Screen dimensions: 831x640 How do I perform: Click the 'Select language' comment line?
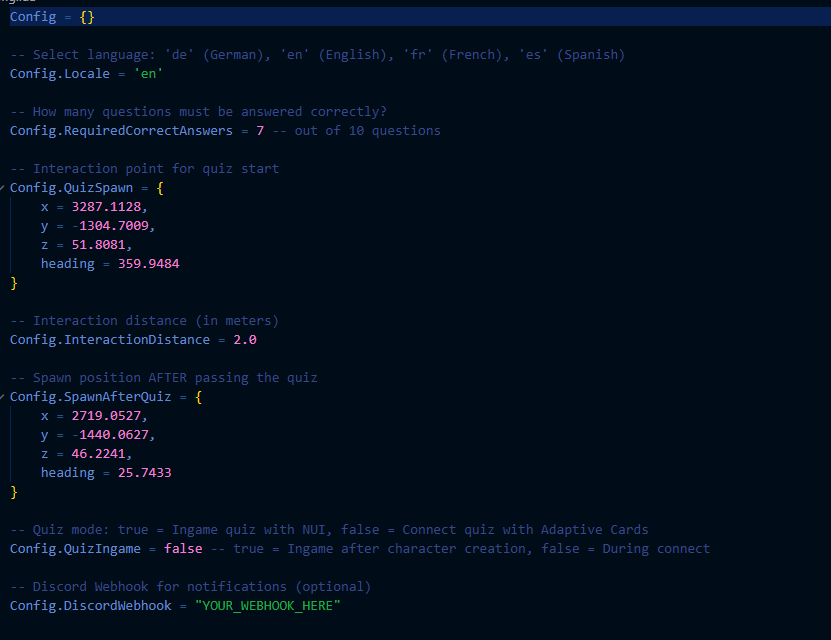(317, 55)
